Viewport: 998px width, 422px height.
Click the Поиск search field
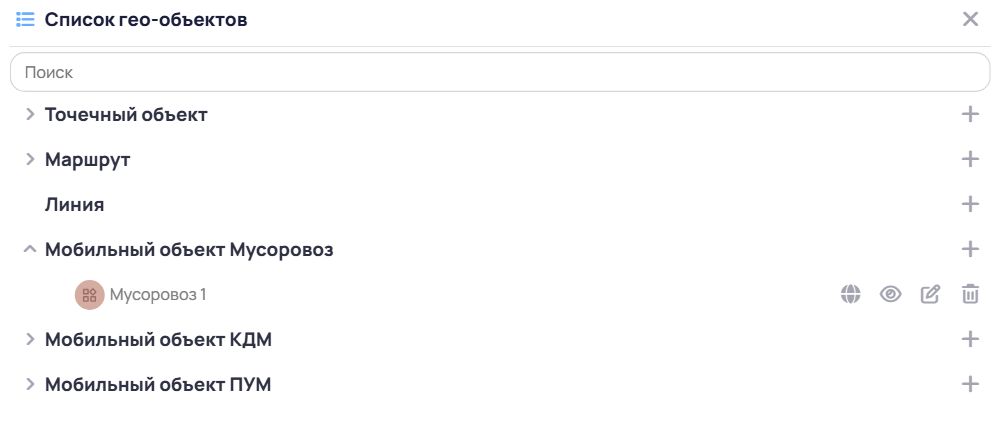click(500, 72)
